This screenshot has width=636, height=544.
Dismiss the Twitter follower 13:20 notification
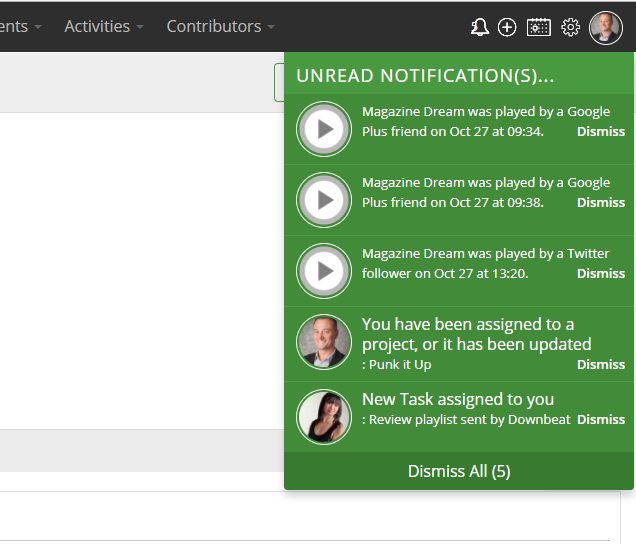601,273
